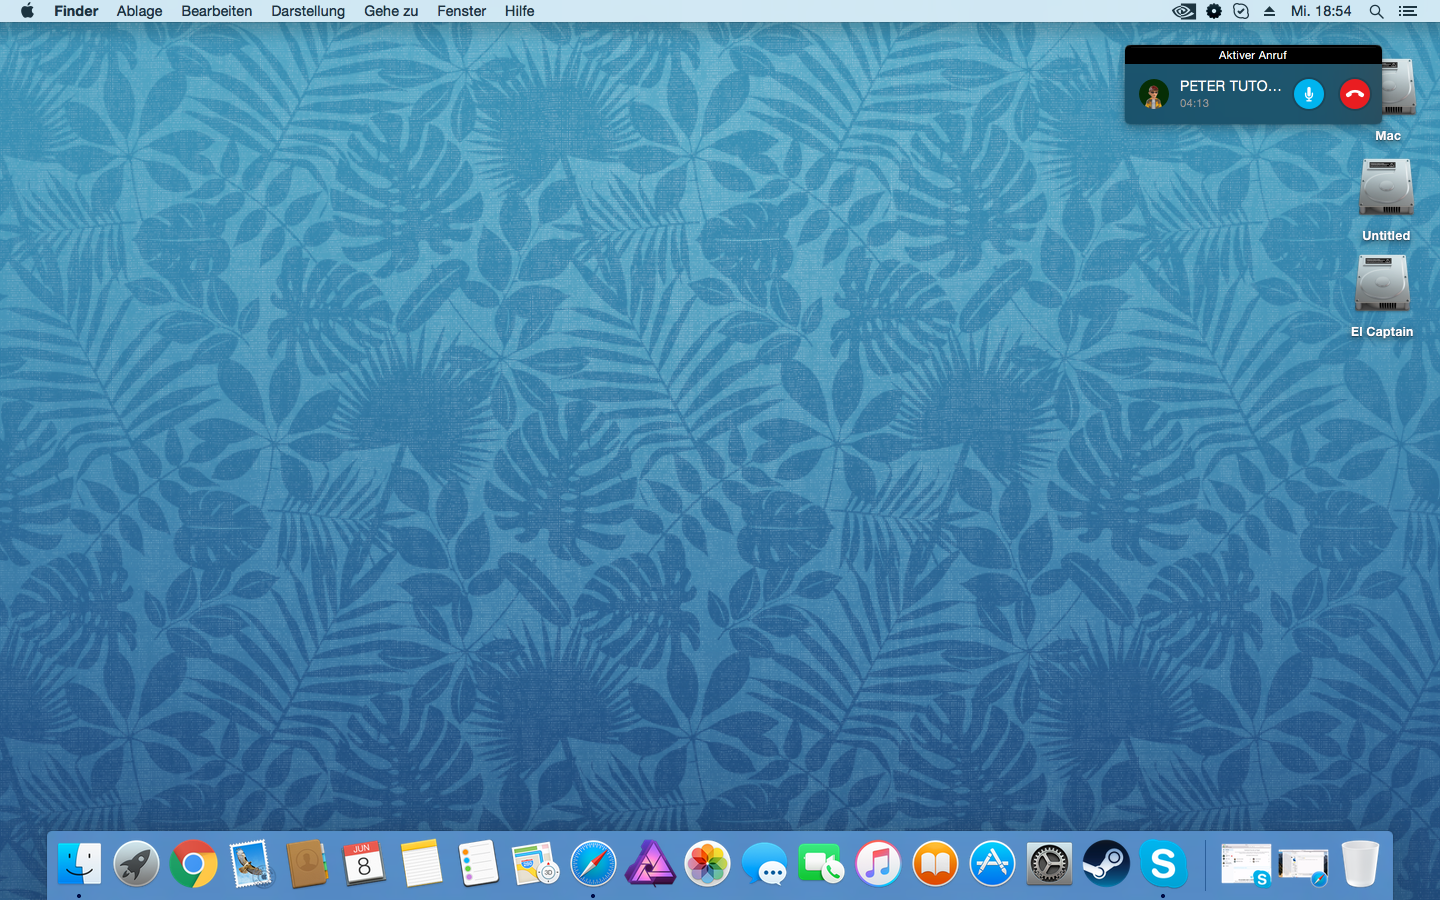This screenshot has height=900, width=1440.
Task: Open the Maps app in the Dock
Action: point(535,863)
